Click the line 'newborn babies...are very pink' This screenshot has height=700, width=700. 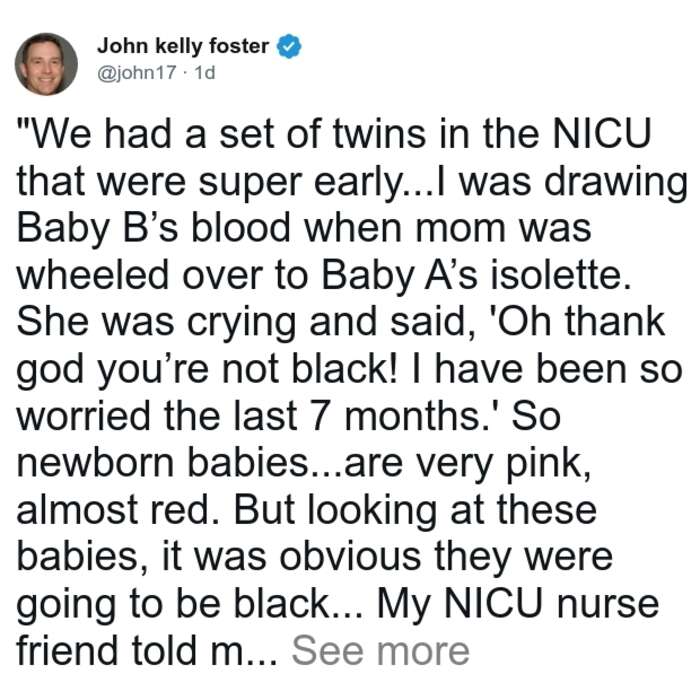(x=304, y=463)
